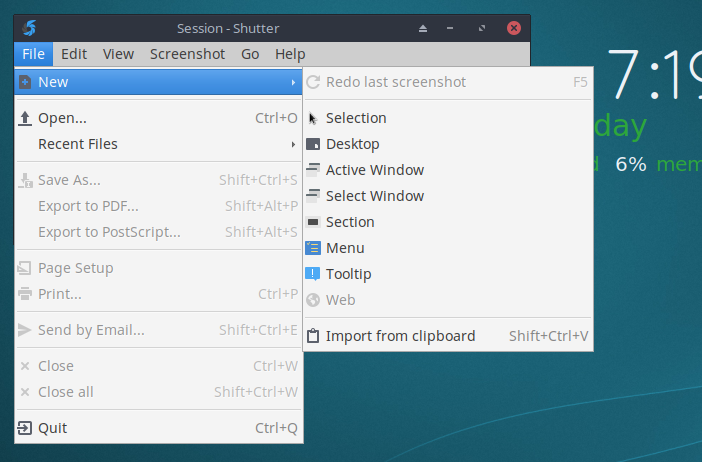Select the Active Window capture option
This screenshot has height=462, width=702.
coord(448,170)
